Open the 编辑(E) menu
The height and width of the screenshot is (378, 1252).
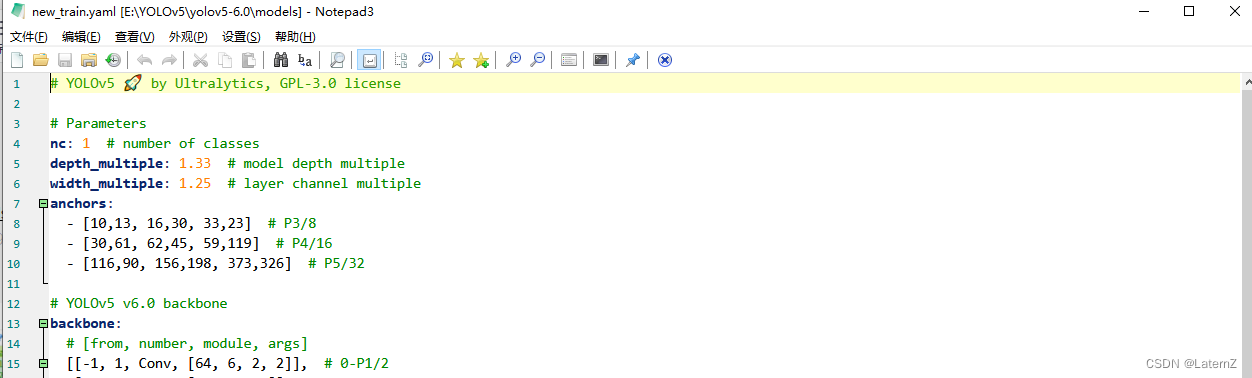pyautogui.click(x=81, y=37)
